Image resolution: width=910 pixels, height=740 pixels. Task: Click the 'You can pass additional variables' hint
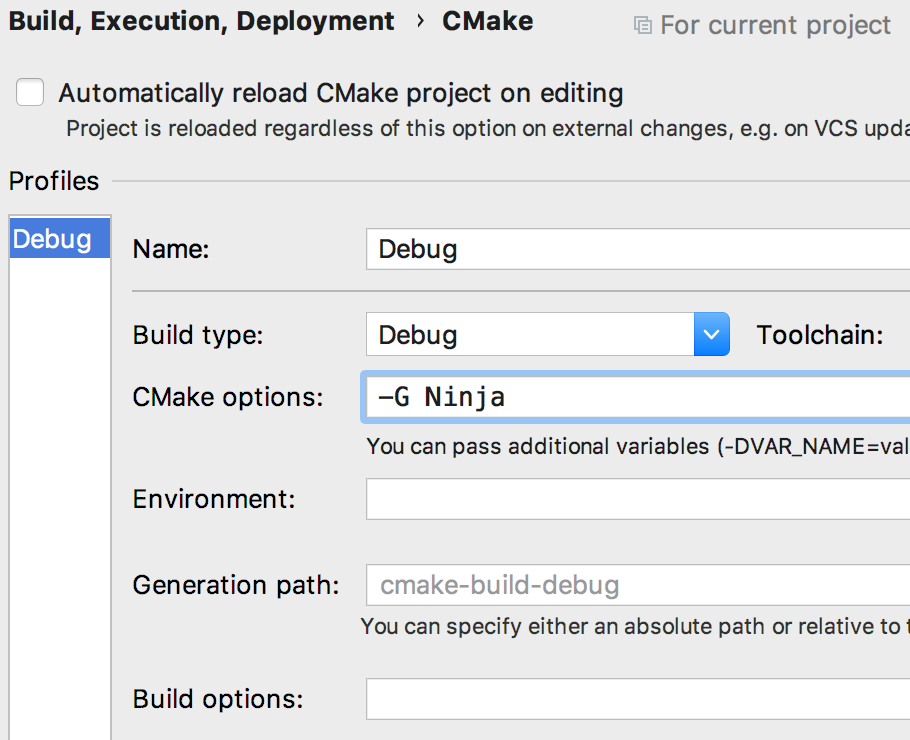[x=637, y=446]
